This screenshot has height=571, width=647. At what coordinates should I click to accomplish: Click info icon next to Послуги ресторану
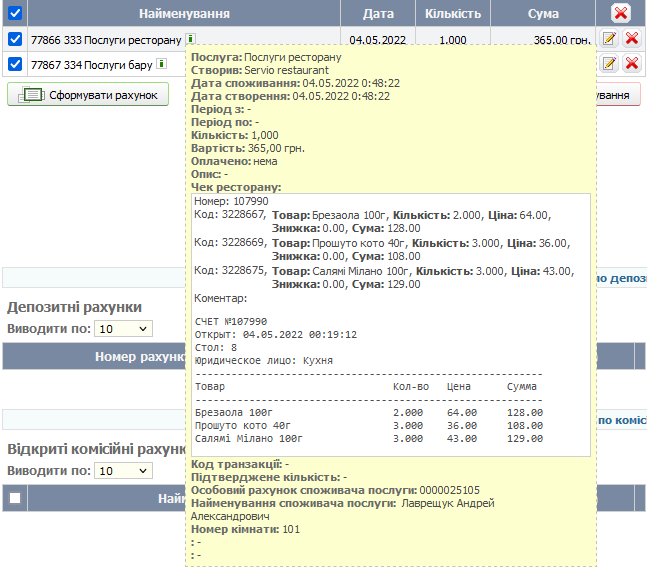tap(190, 40)
